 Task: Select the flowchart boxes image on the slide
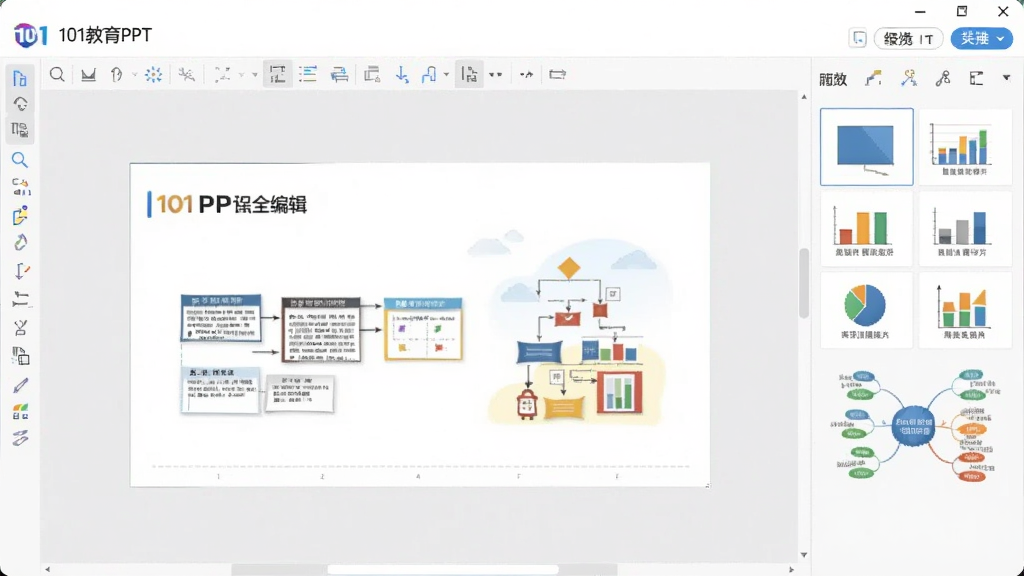pyautogui.click(x=321, y=354)
